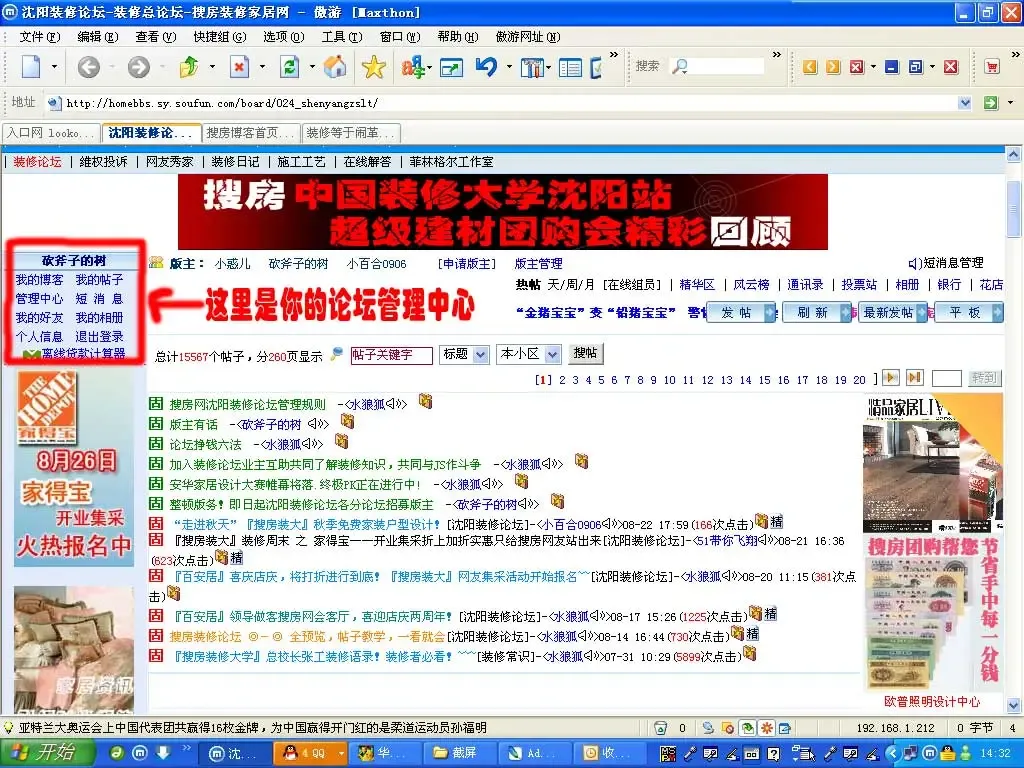Click the magnifier icon before keyword field
1024x768 pixels.
coord(336,354)
